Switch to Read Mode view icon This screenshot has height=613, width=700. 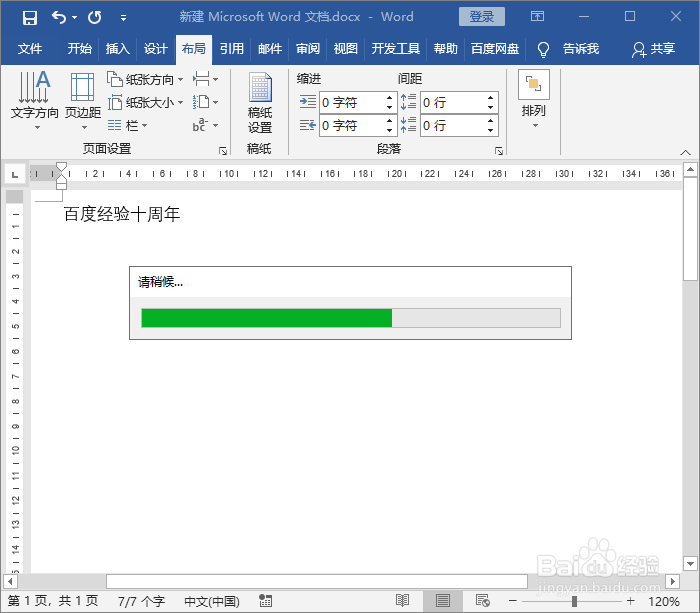click(x=403, y=601)
